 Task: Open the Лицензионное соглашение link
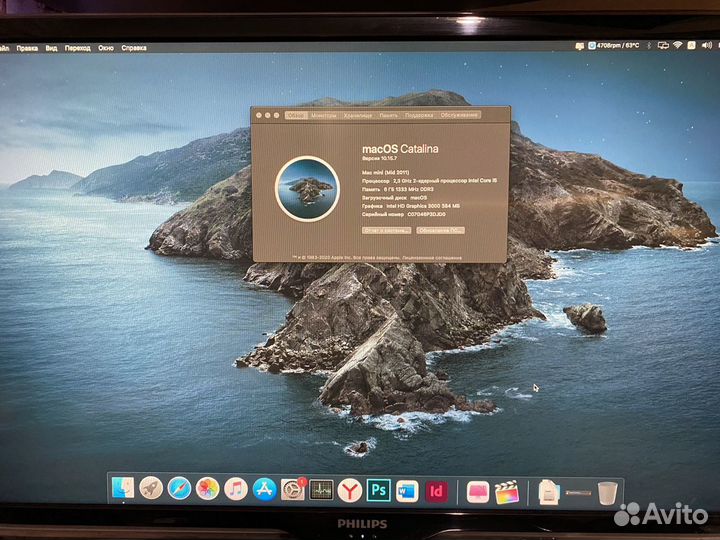click(x=432, y=258)
